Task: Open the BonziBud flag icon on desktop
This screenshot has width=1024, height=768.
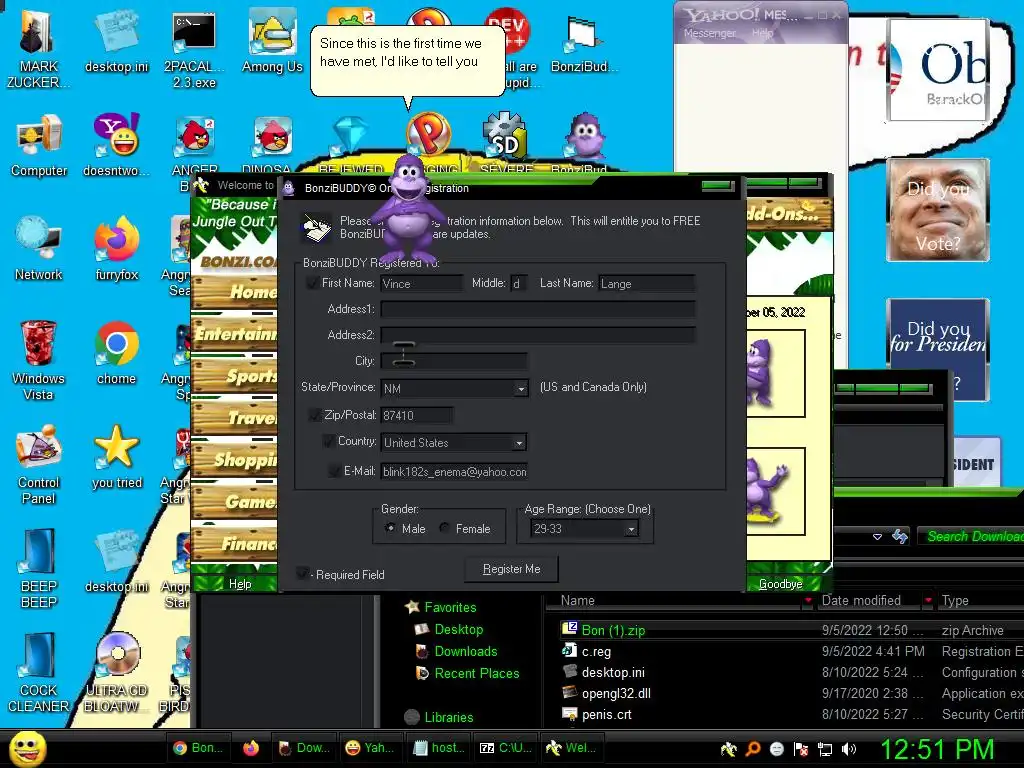Action: click(x=583, y=42)
